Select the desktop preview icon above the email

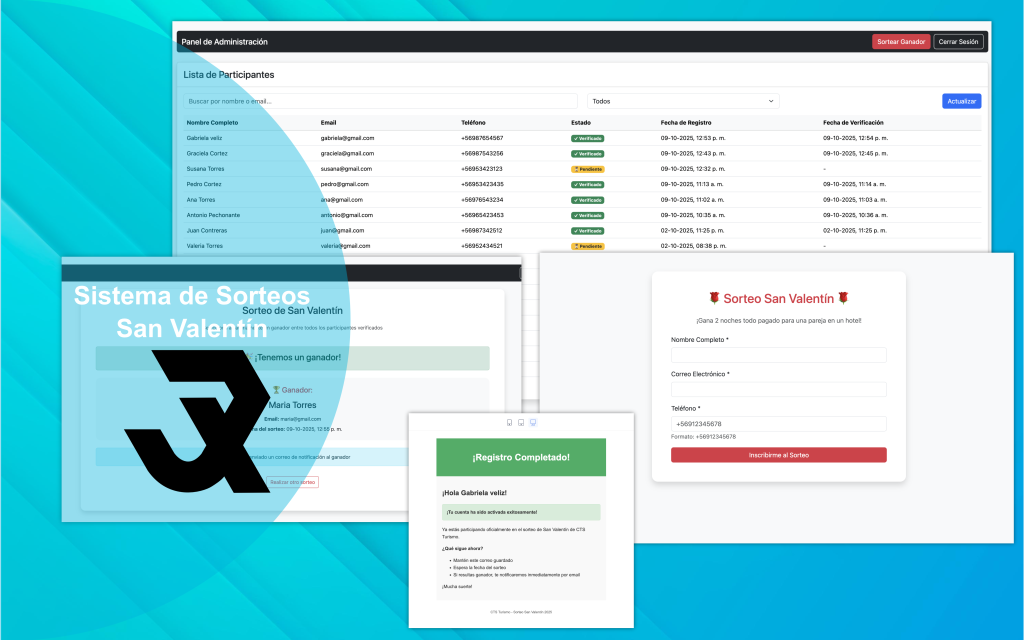[x=533, y=423]
